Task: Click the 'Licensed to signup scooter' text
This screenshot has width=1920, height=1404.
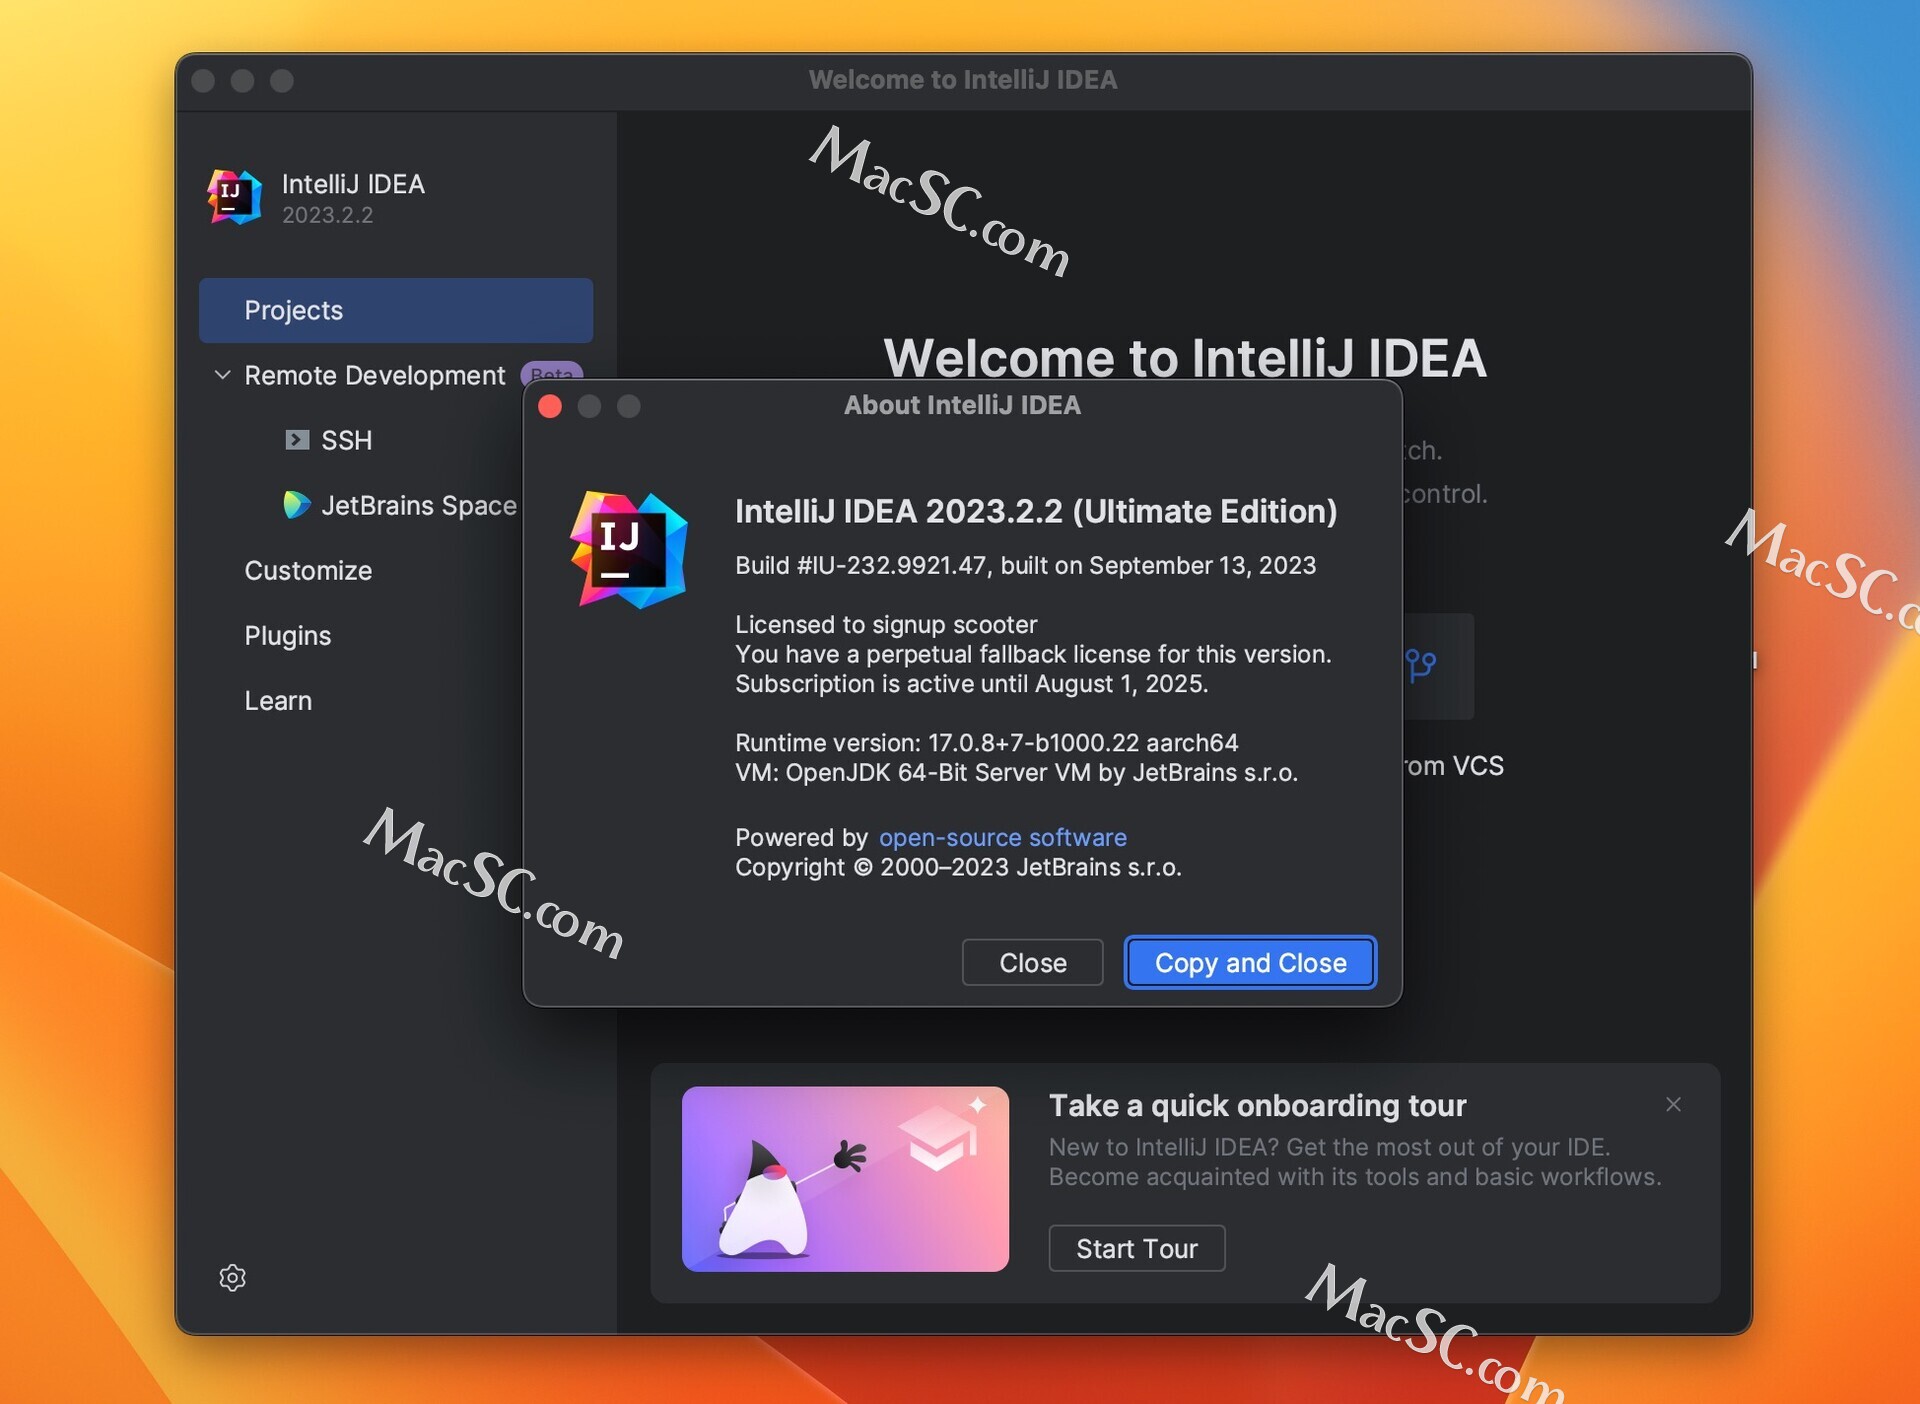Action: (886, 624)
